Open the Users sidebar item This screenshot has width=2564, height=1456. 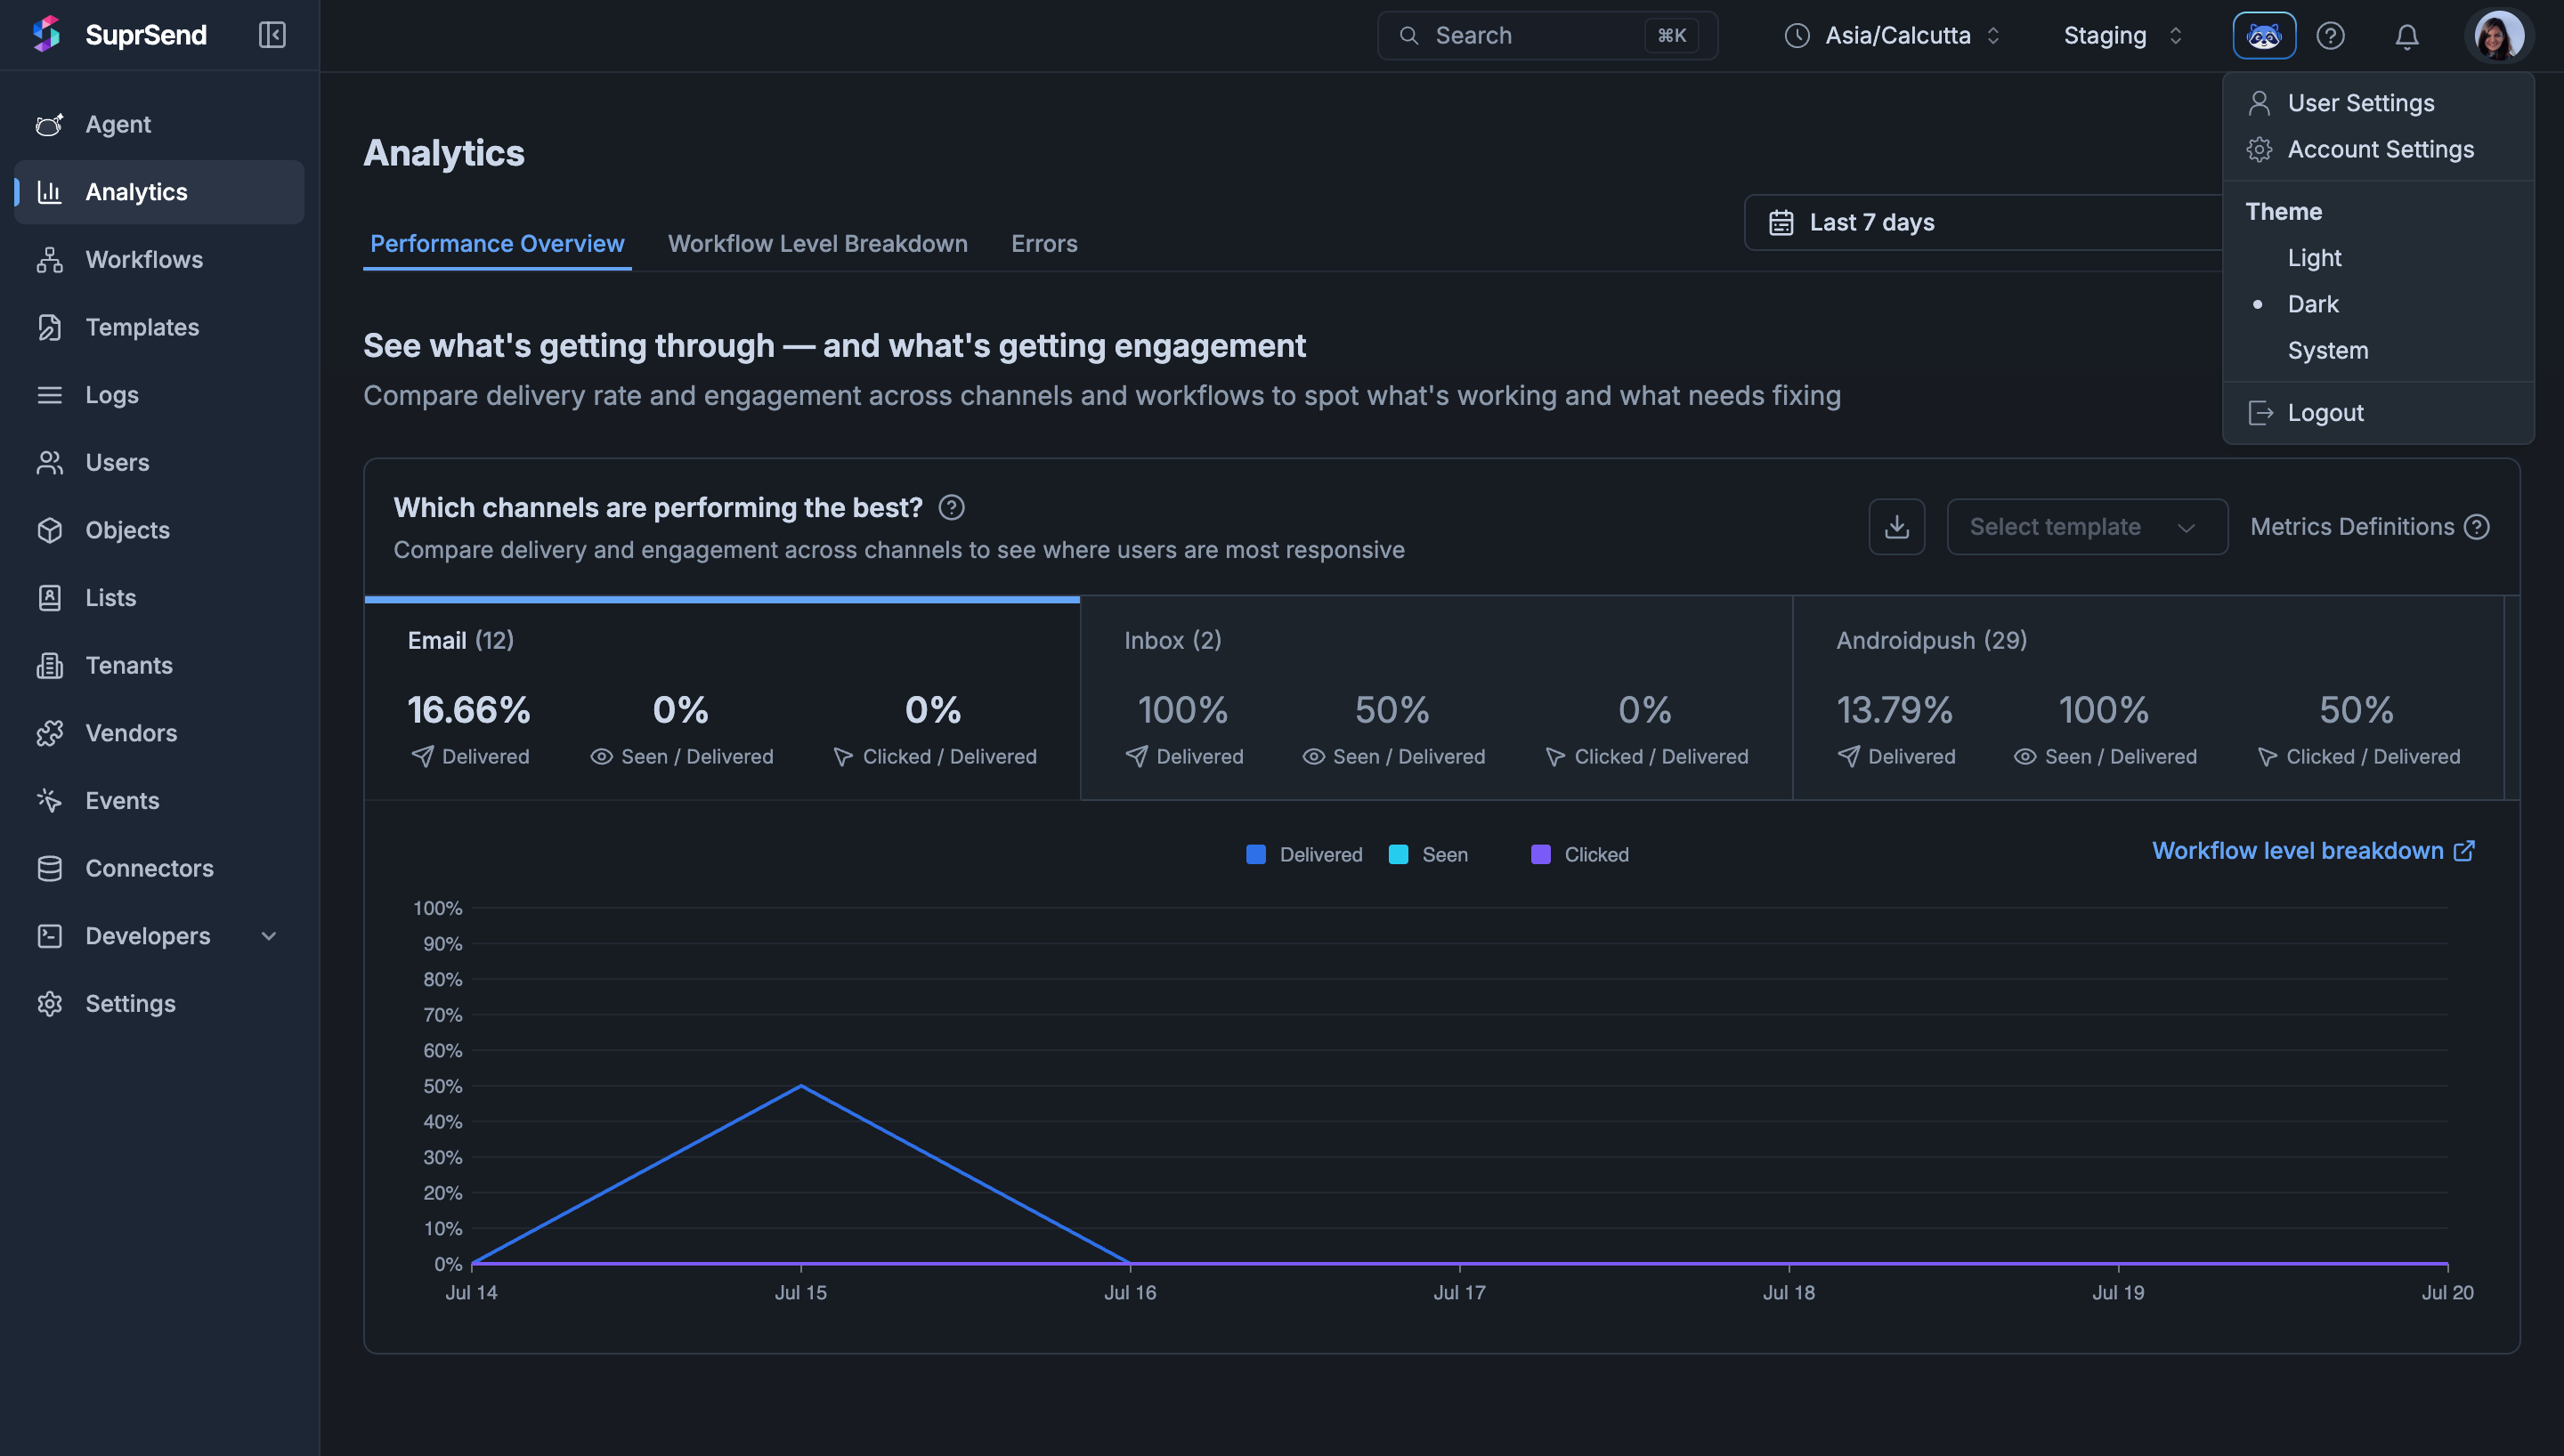coord(159,462)
